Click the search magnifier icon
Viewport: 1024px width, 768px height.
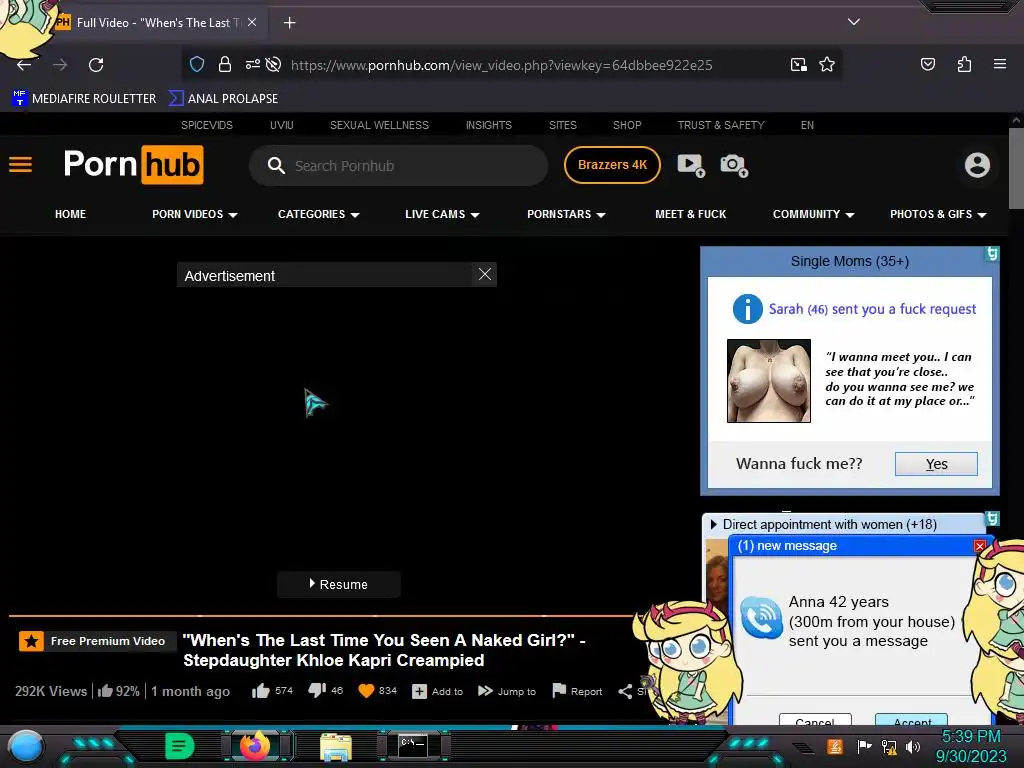coord(276,166)
